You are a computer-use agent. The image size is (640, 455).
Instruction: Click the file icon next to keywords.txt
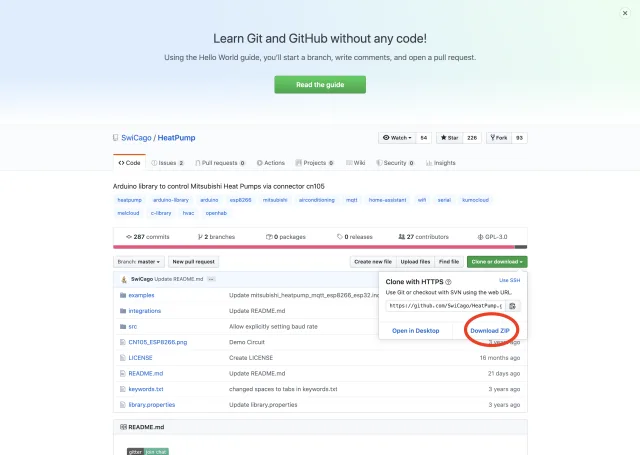(122, 388)
